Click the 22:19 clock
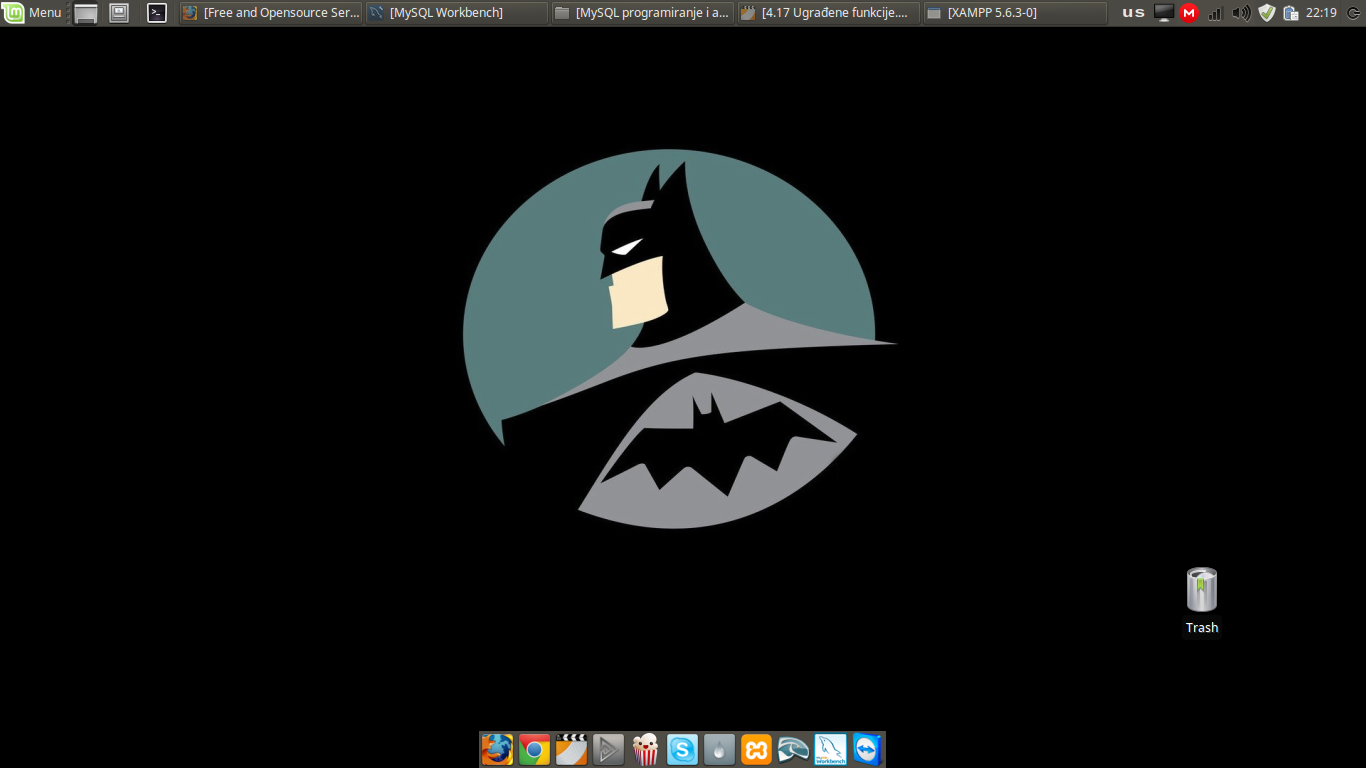This screenshot has width=1366, height=768. [1321, 13]
